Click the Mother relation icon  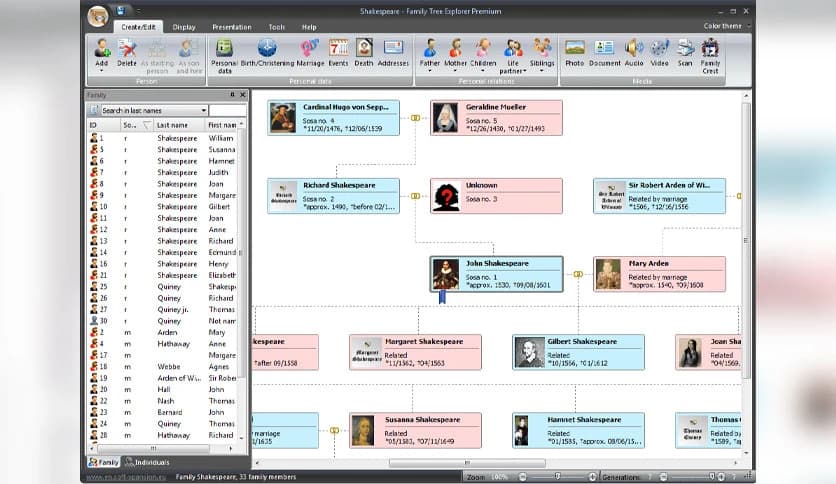pos(455,49)
